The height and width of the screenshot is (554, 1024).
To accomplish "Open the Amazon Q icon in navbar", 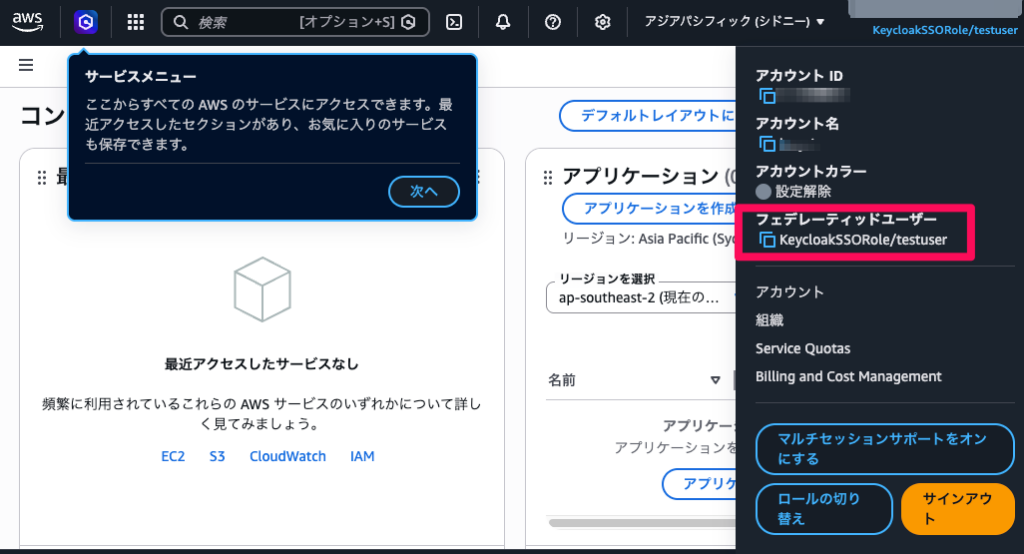I will pyautogui.click(x=86, y=22).
